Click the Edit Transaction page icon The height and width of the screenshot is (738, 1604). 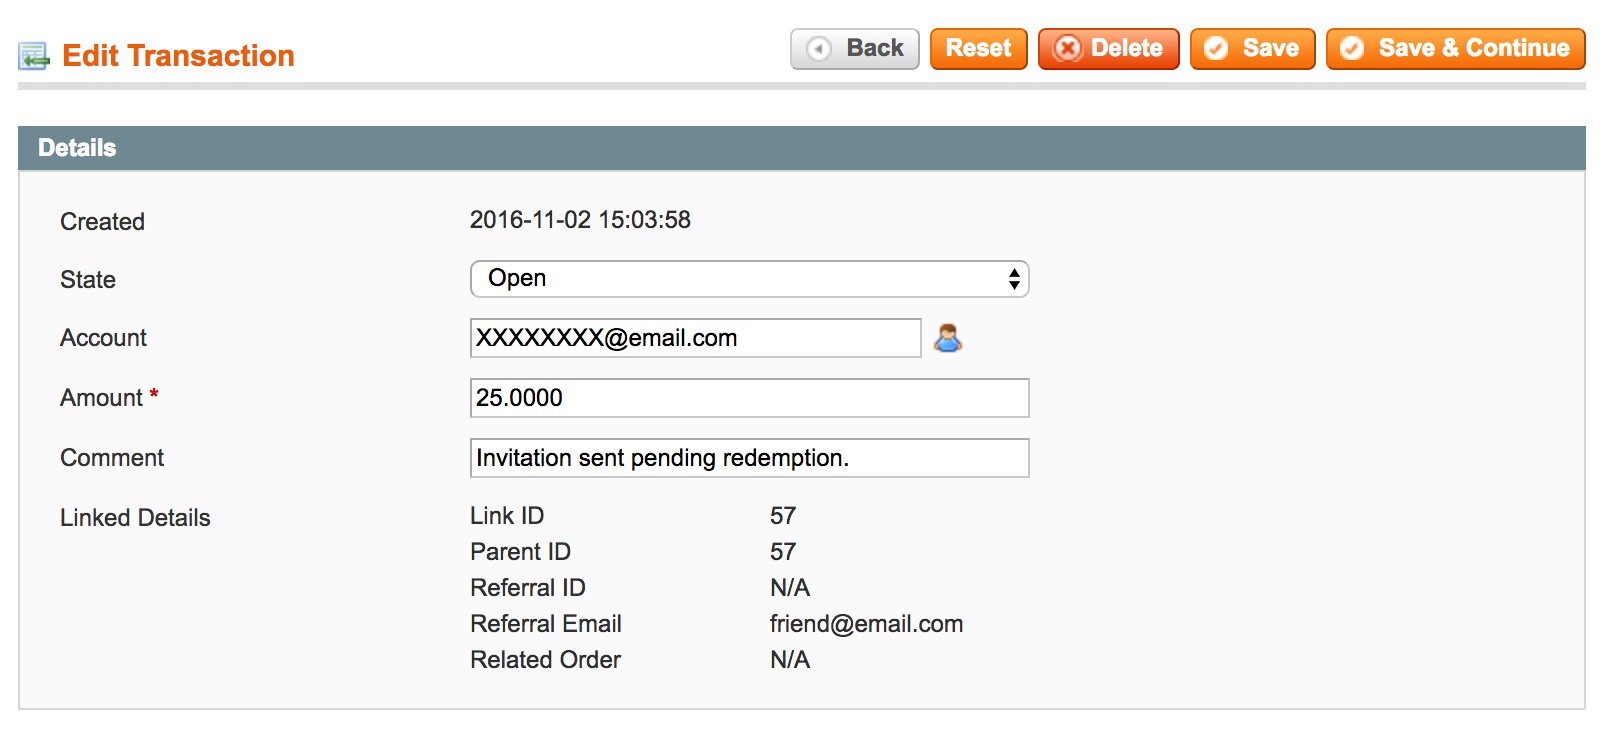coord(34,56)
